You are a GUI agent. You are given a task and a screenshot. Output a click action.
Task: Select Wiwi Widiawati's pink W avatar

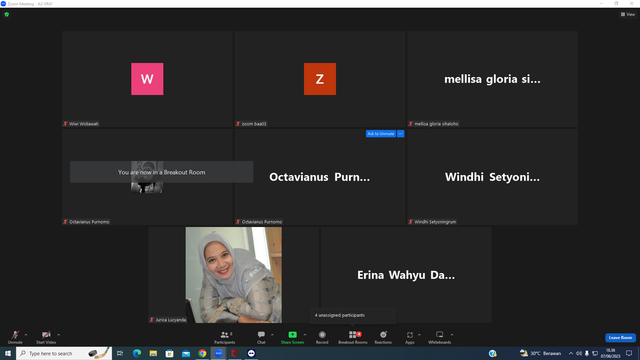coord(147,79)
